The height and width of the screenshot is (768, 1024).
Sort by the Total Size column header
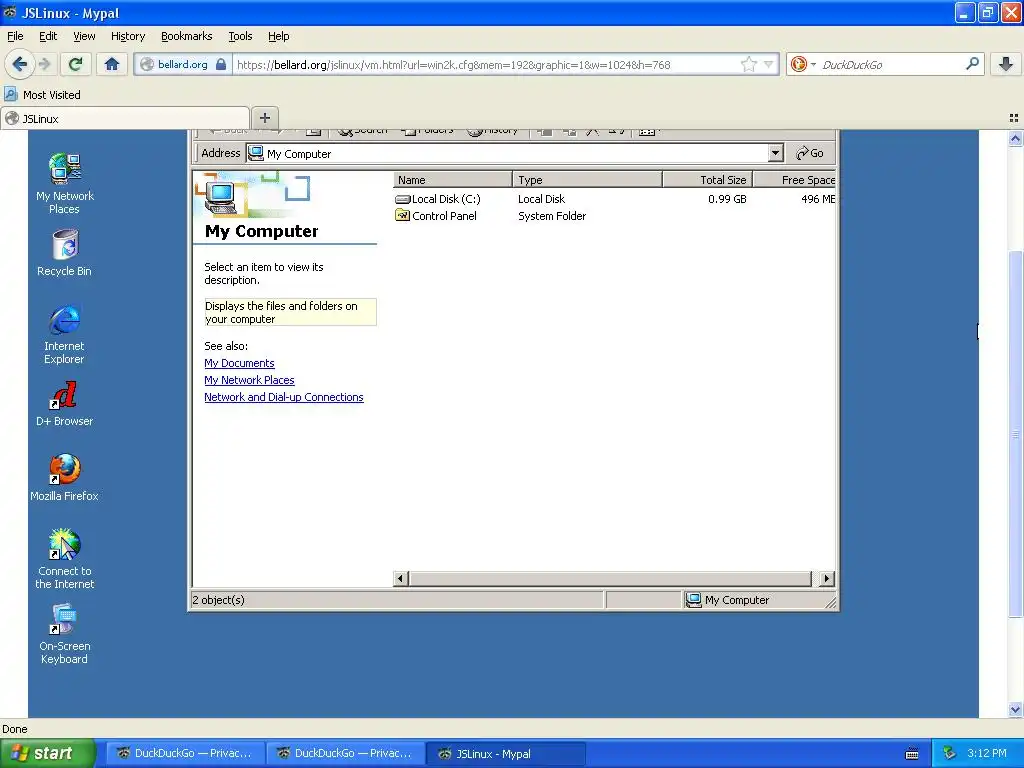coord(708,180)
